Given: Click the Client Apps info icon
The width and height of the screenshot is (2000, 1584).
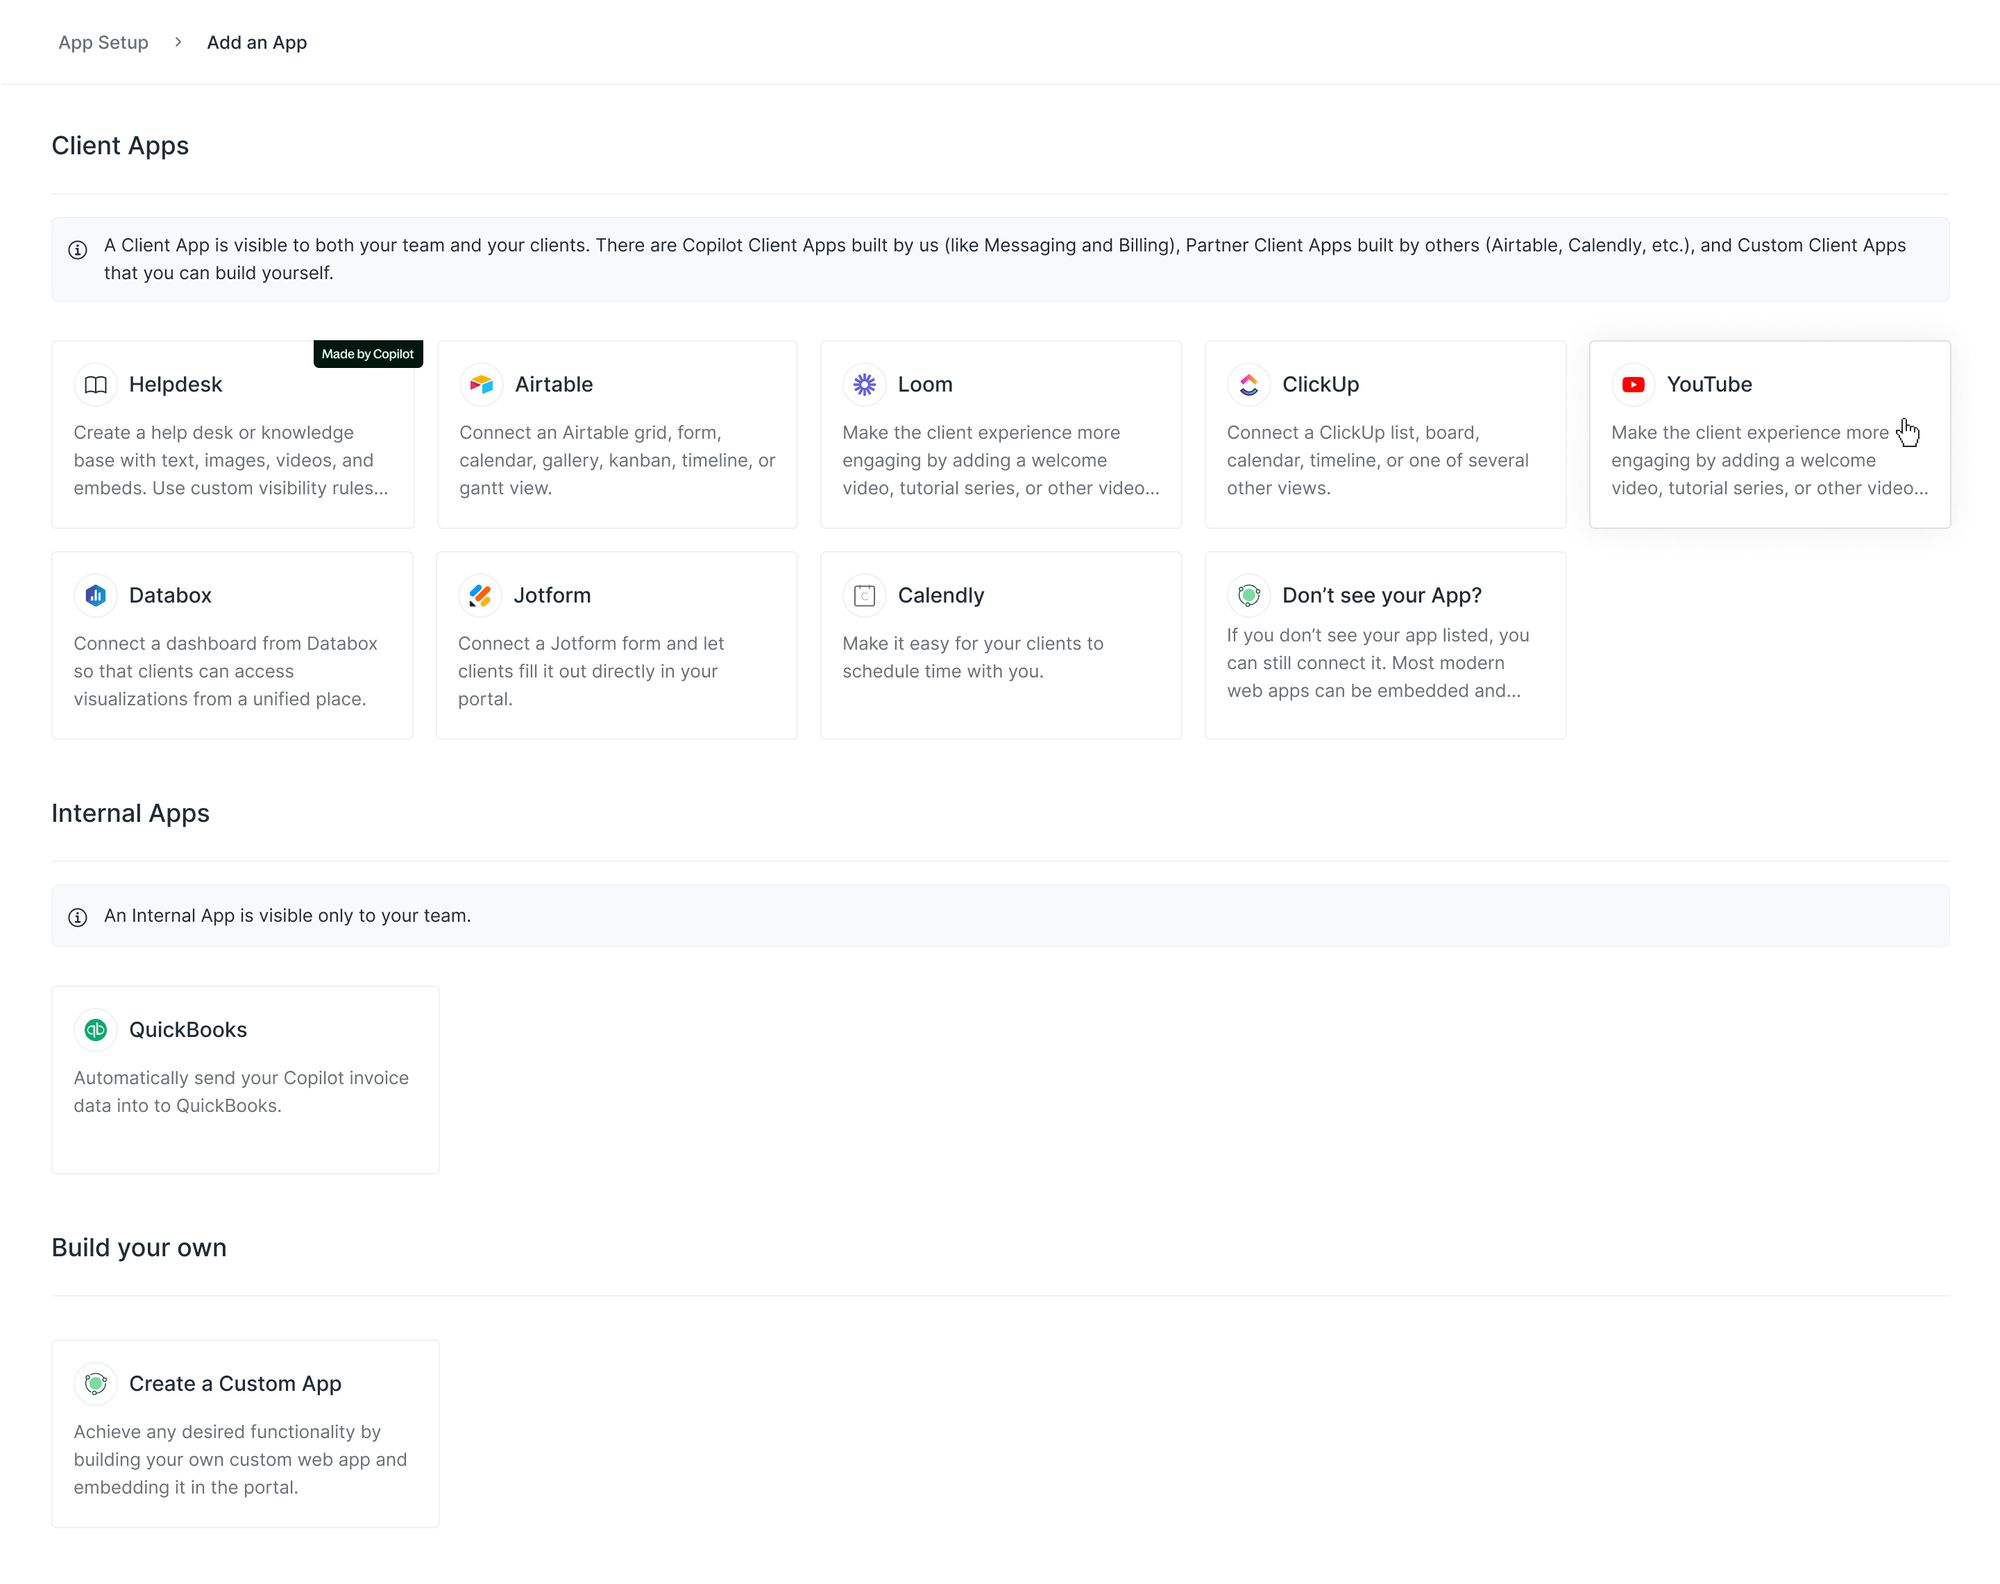Looking at the screenshot, I should pos(78,250).
